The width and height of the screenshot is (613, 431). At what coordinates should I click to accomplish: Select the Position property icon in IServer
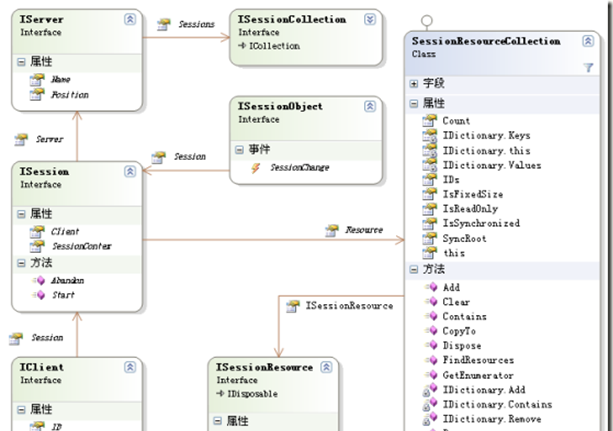pos(37,94)
